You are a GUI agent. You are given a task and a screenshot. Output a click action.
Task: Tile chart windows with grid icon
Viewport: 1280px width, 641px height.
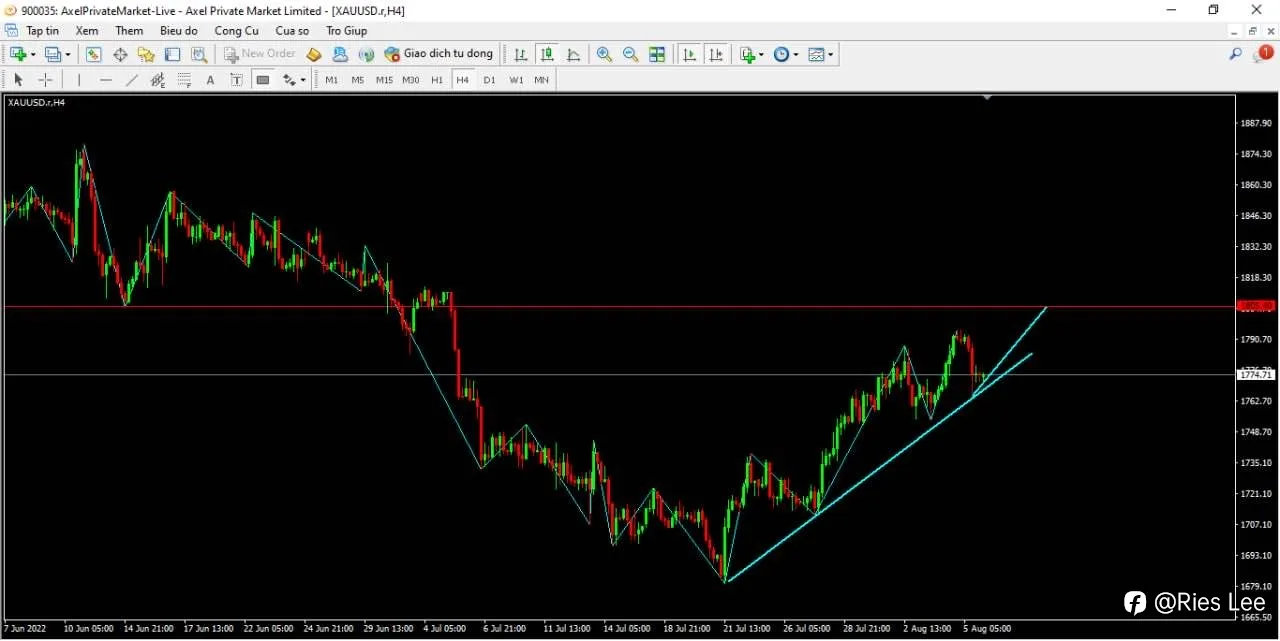click(x=657, y=54)
